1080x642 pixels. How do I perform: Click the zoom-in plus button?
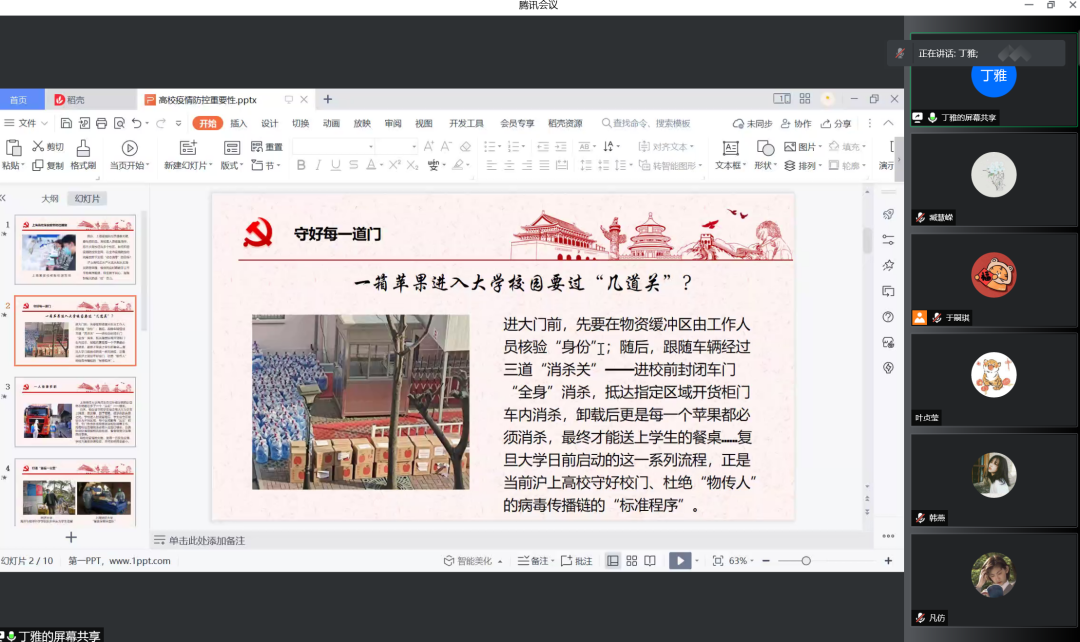coord(888,561)
